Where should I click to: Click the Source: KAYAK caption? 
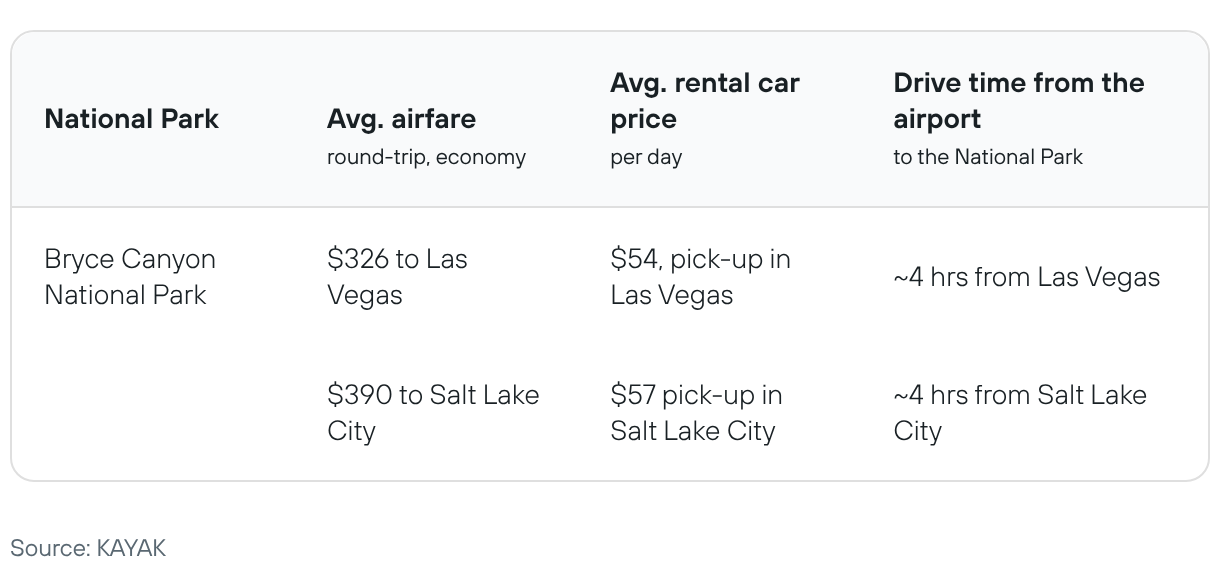click(88, 548)
